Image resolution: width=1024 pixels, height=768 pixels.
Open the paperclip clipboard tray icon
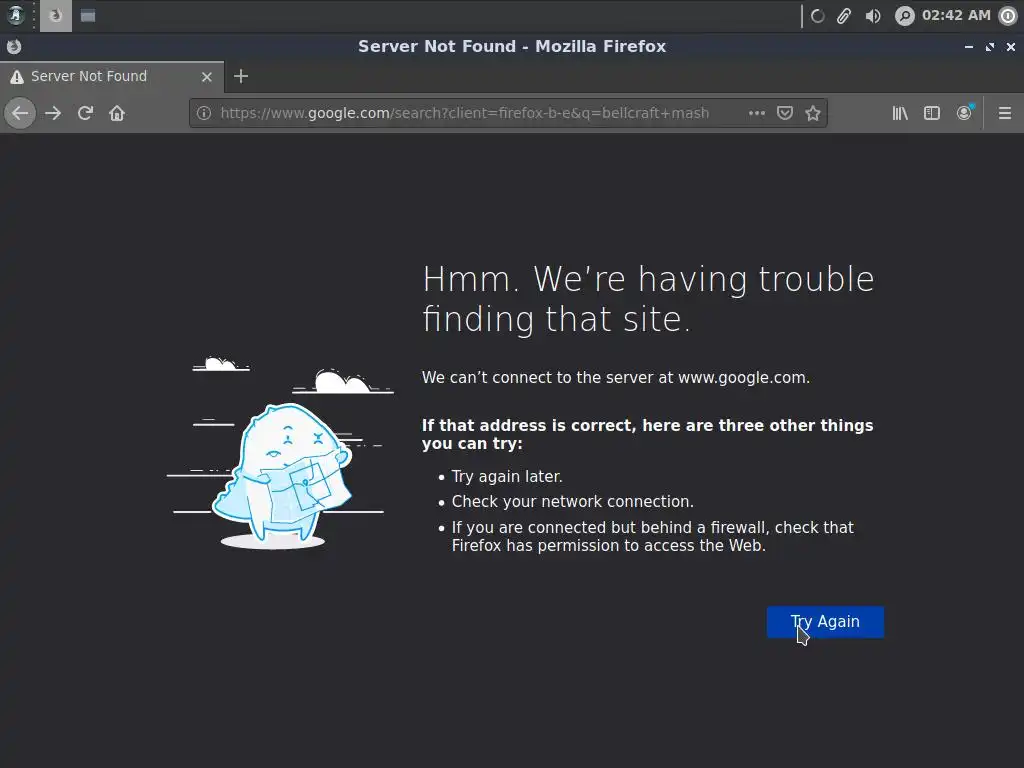click(844, 16)
